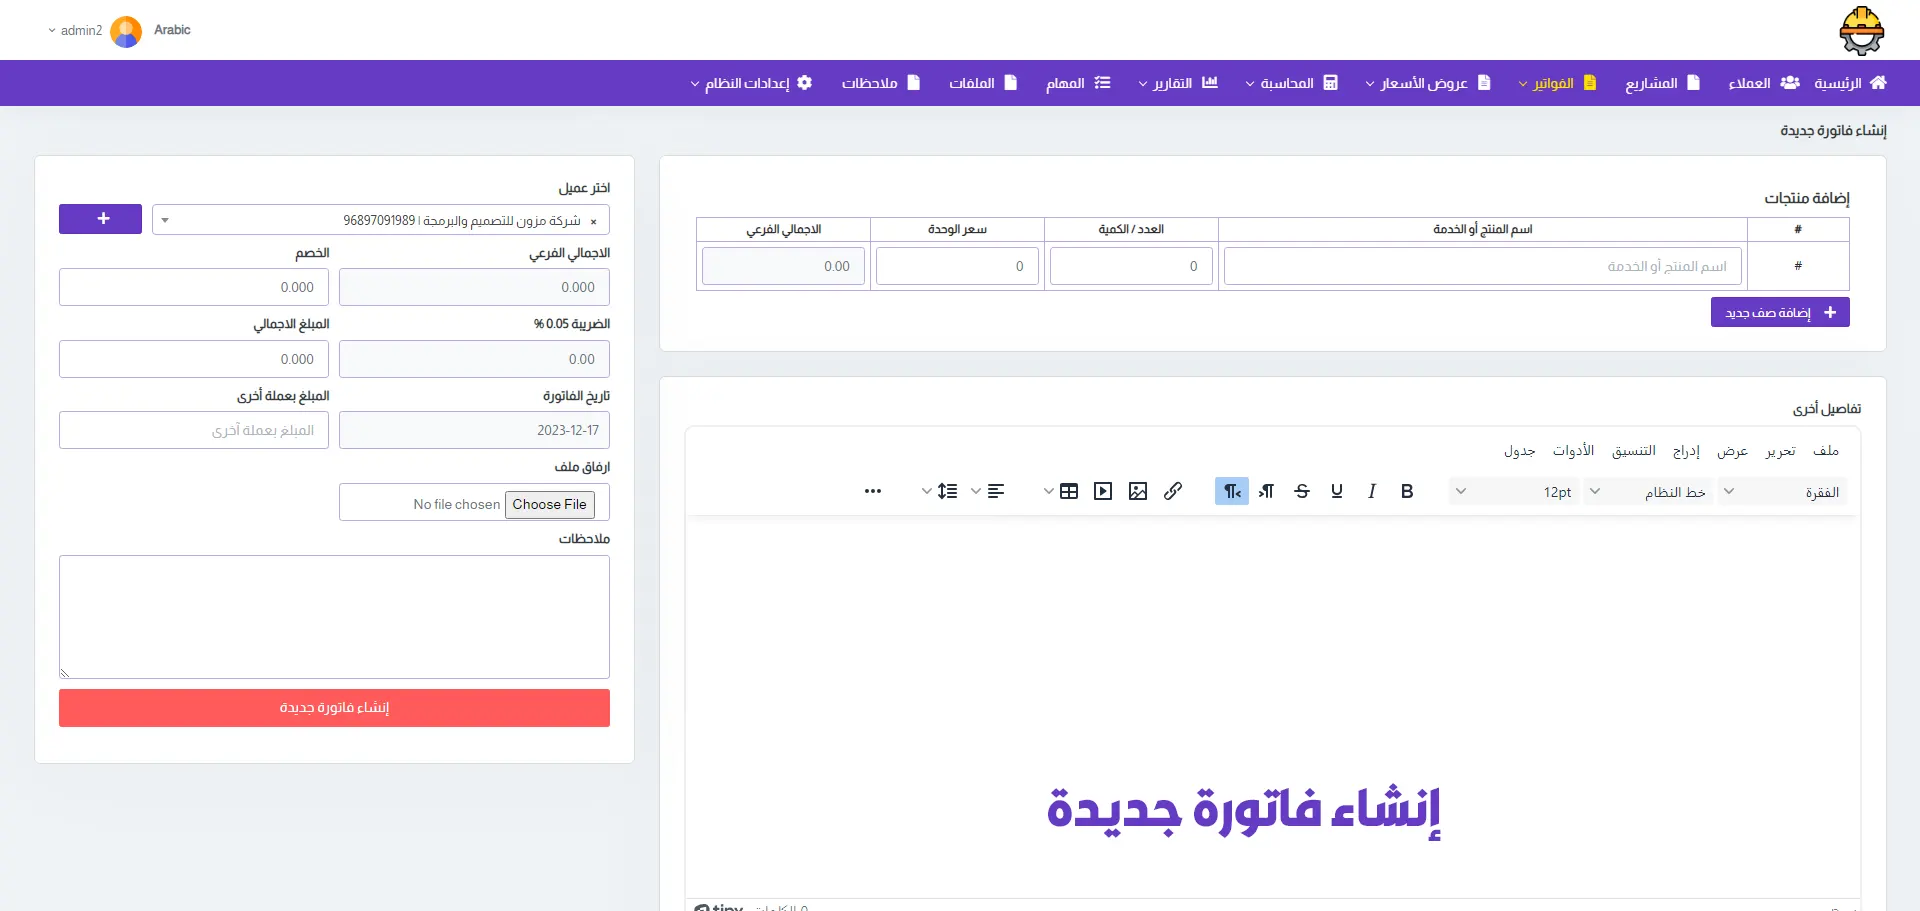The height and width of the screenshot is (911, 1920).
Task: Click the Choose File attachment button
Action: [549, 504]
